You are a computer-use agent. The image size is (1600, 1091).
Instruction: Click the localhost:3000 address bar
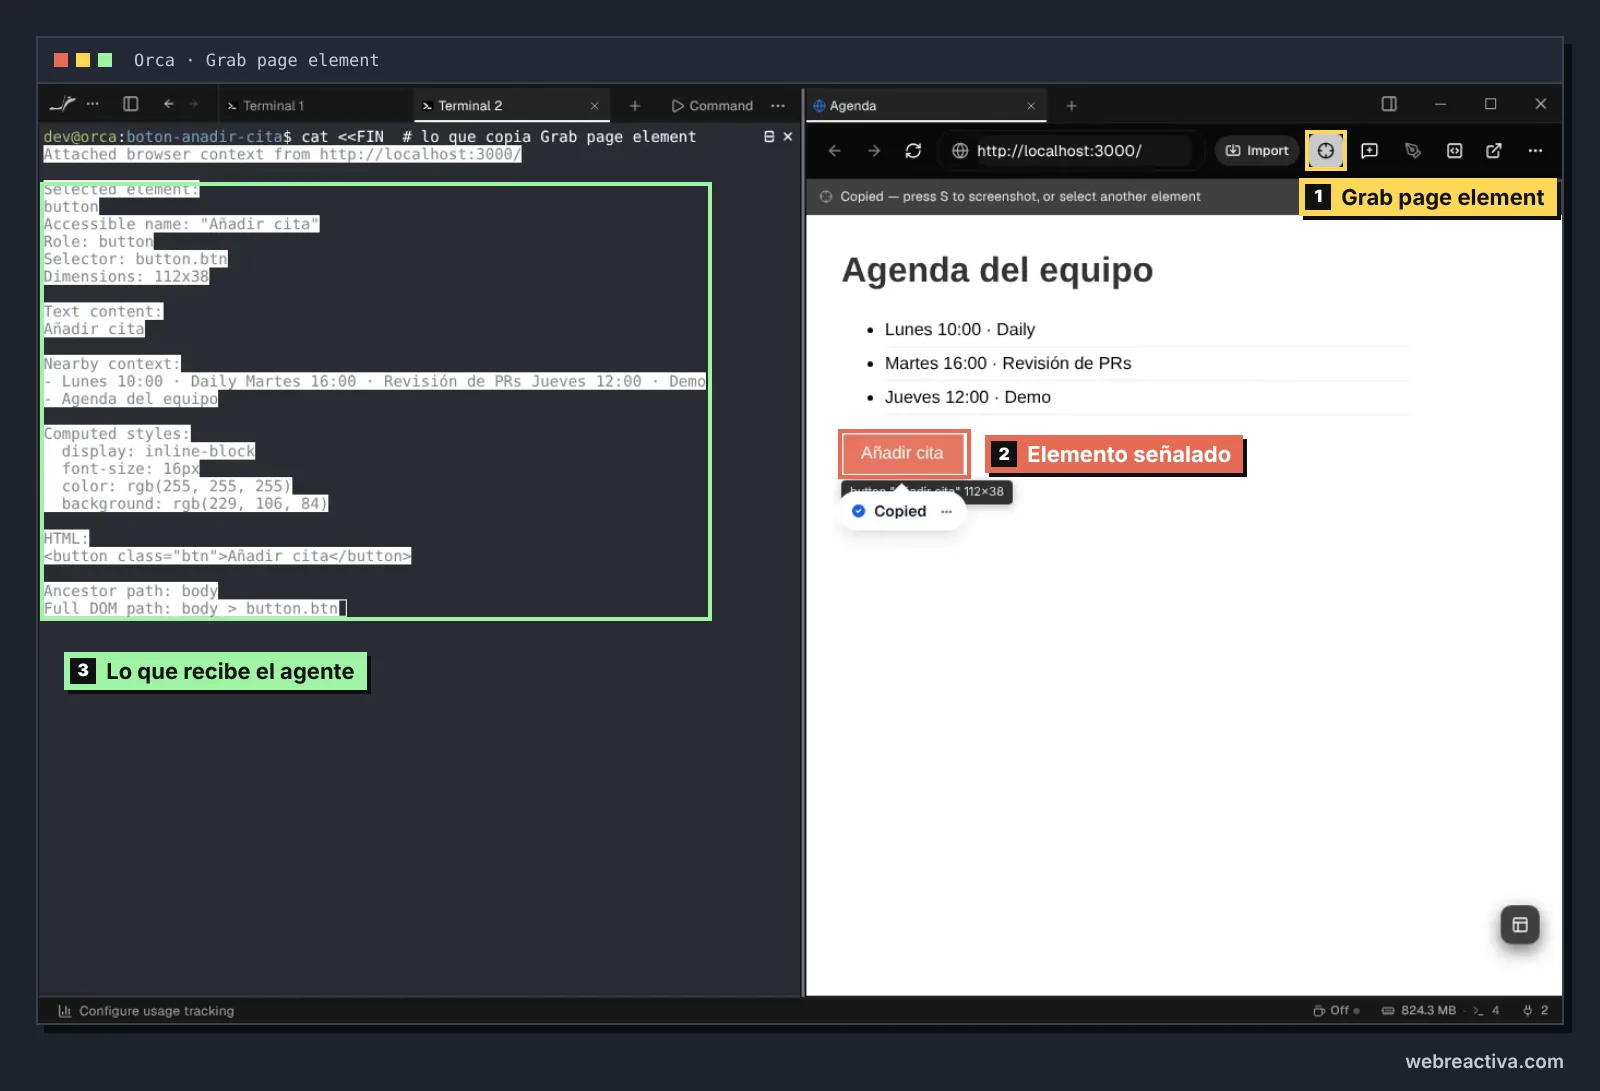point(1068,151)
